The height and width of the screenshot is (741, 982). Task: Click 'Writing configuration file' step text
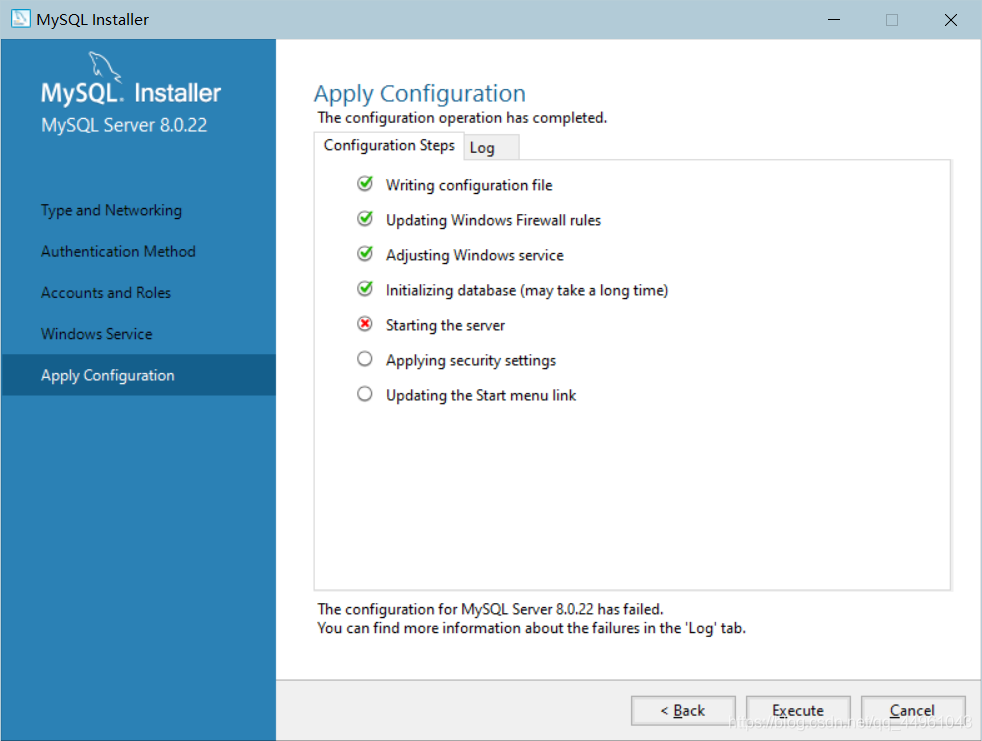469,185
